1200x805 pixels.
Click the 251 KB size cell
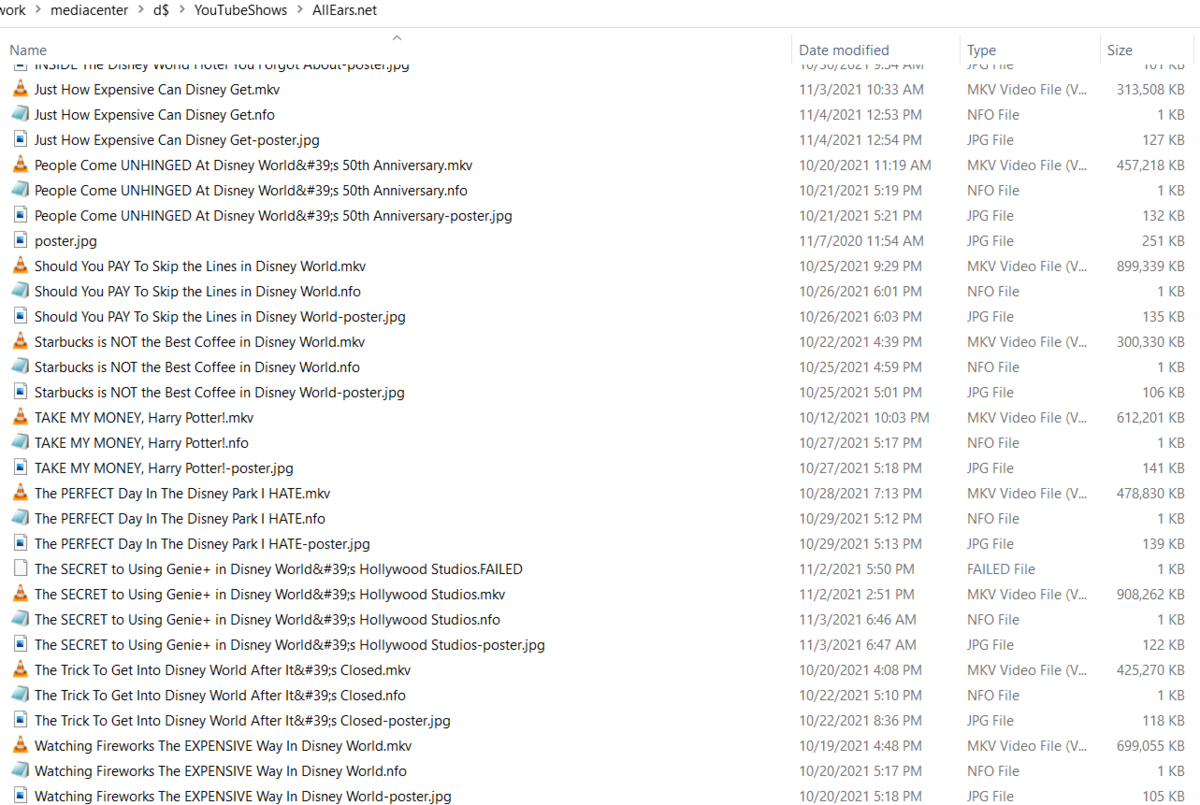pos(1164,241)
